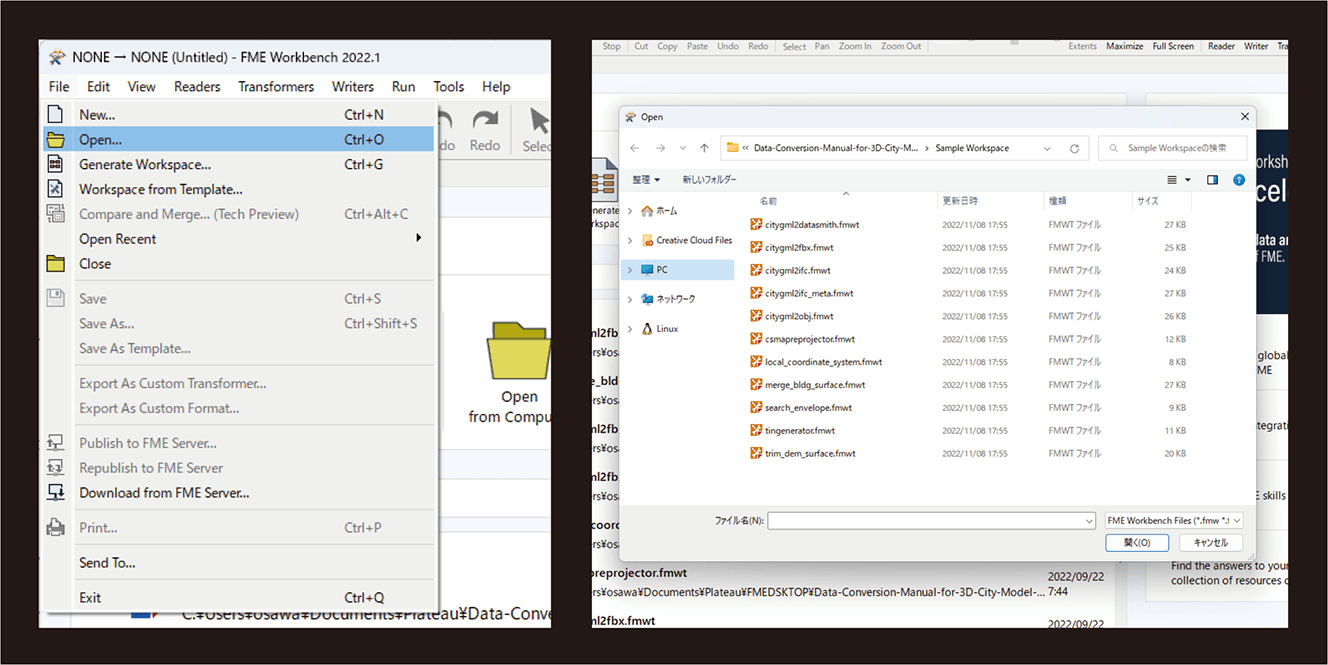
Task: Click the Sample Workspace search box
Action: pyautogui.click(x=1172, y=148)
